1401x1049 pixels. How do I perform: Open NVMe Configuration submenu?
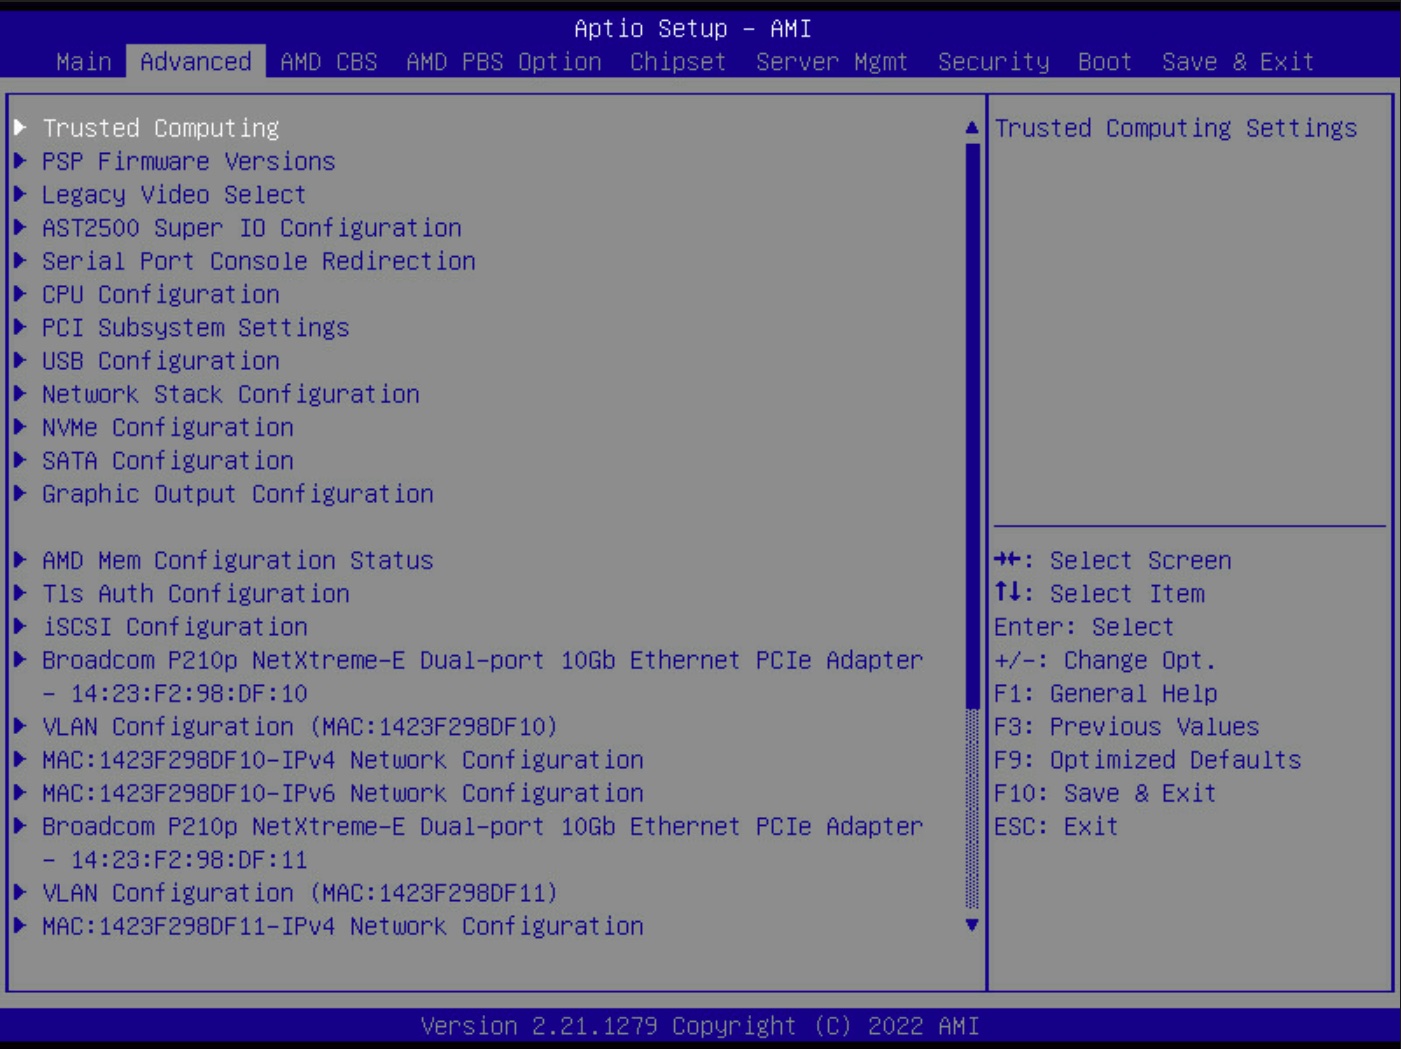(x=168, y=427)
